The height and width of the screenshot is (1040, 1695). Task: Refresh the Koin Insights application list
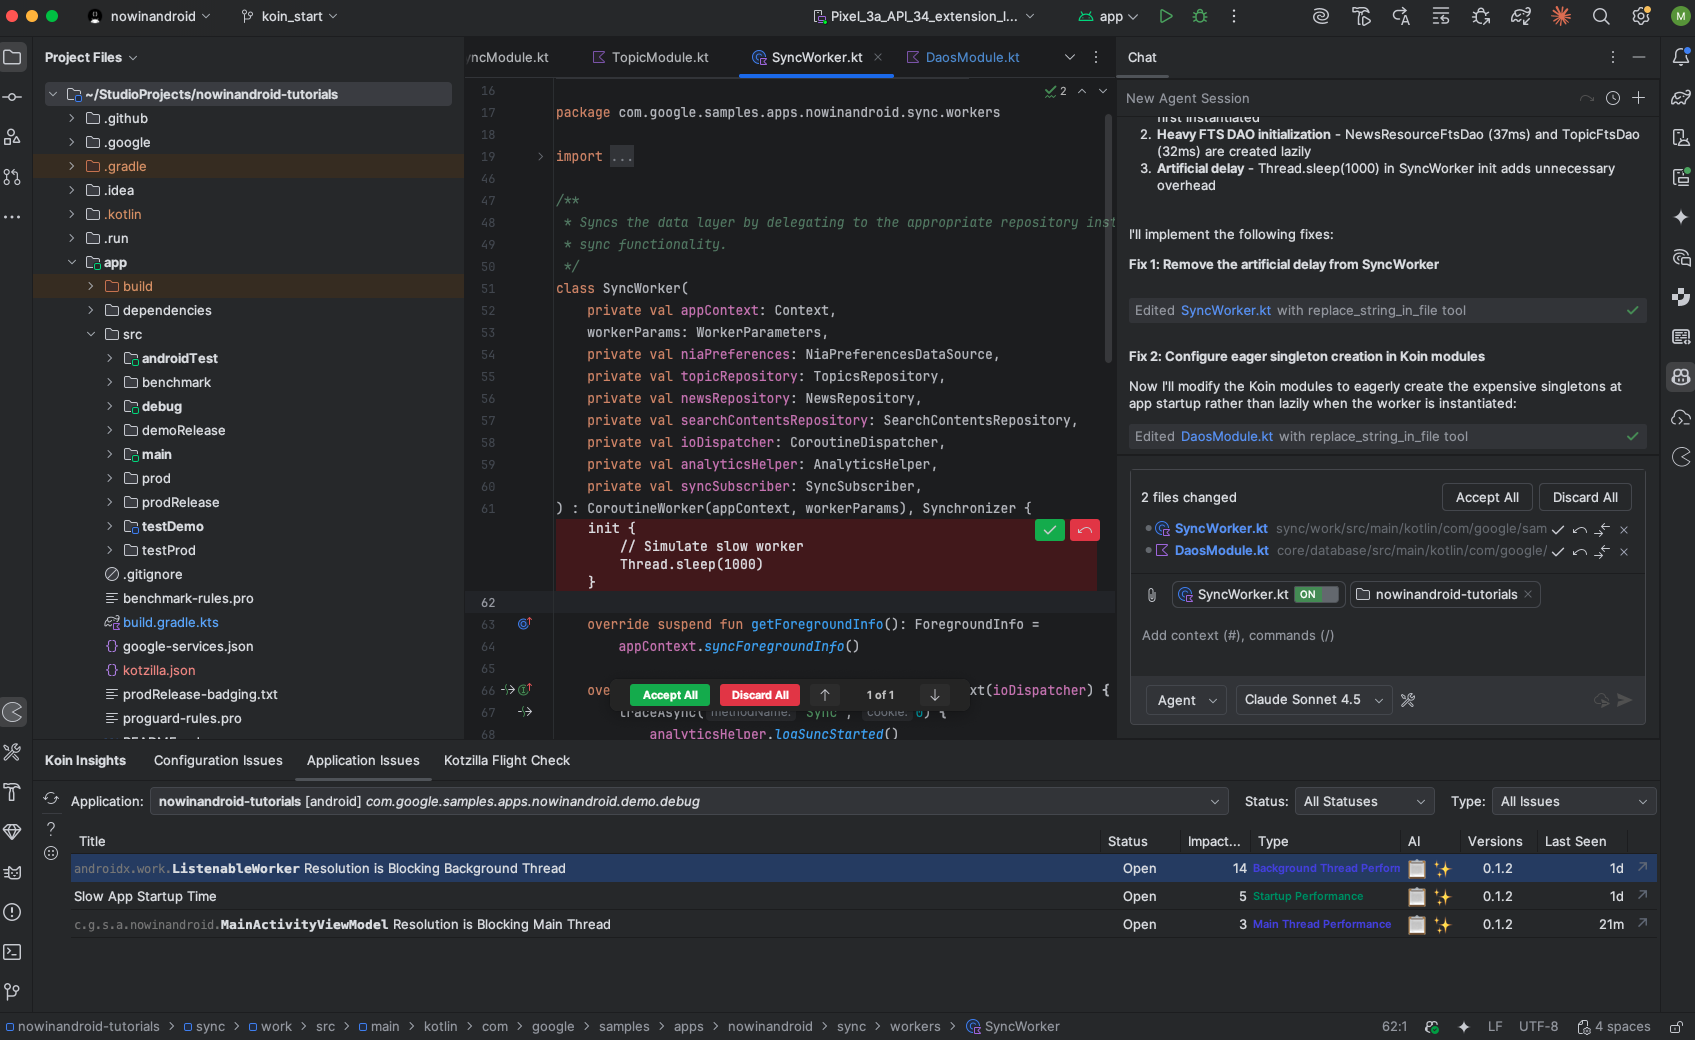[x=51, y=800]
